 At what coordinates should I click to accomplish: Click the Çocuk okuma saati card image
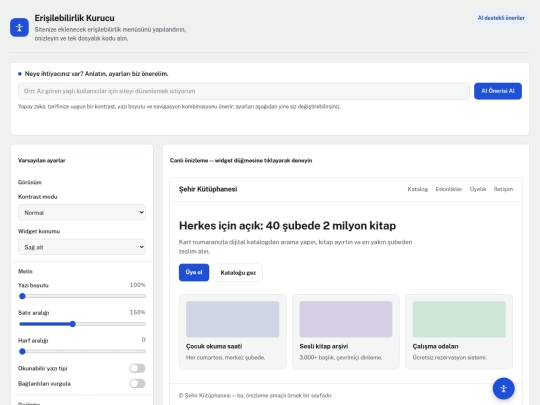click(x=232, y=319)
